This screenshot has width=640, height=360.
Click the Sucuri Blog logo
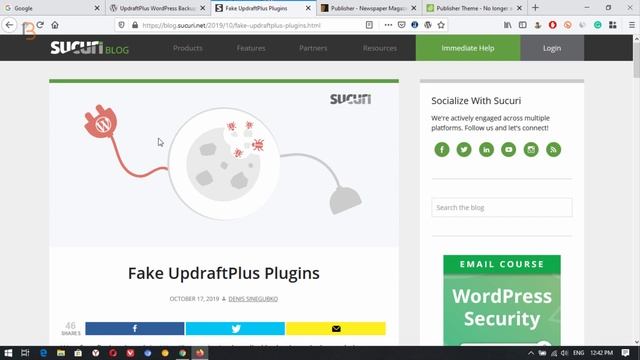(x=89, y=48)
